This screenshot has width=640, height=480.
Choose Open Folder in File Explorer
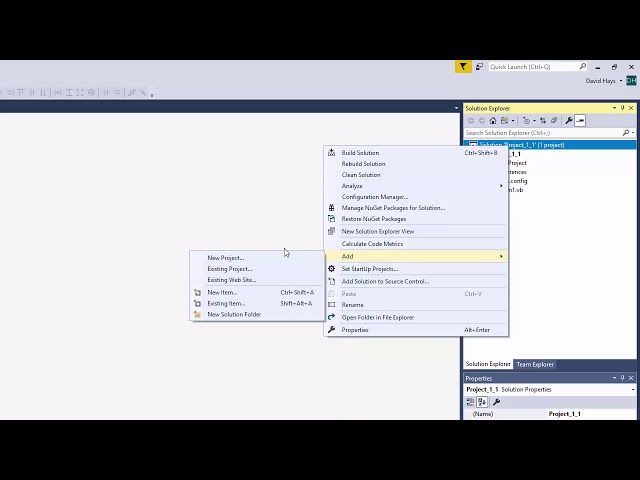click(416, 317)
